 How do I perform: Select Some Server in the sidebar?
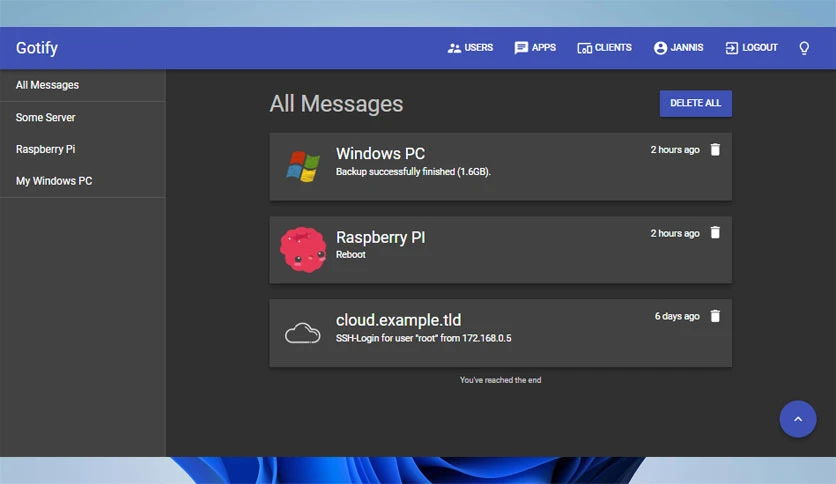[x=83, y=117]
